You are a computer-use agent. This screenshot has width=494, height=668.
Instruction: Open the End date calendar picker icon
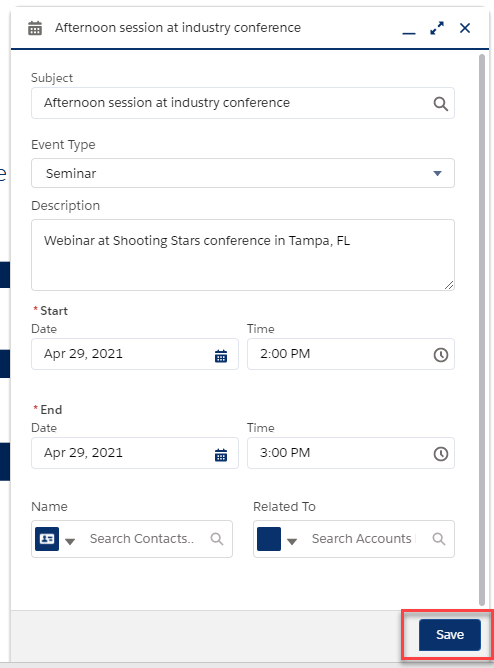pyautogui.click(x=221, y=455)
